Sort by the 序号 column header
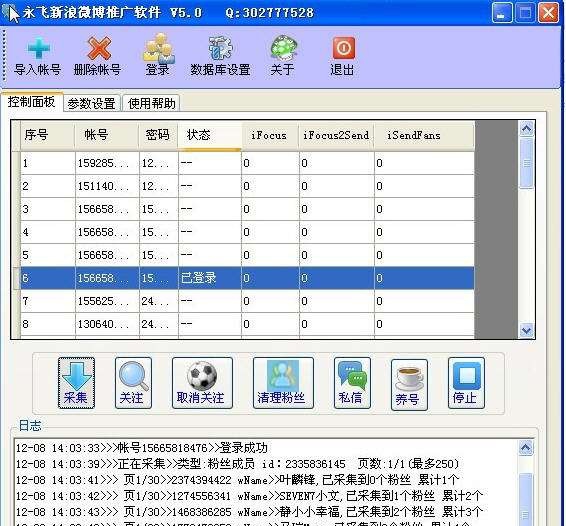Screen dimensions: 566x526 [48, 135]
